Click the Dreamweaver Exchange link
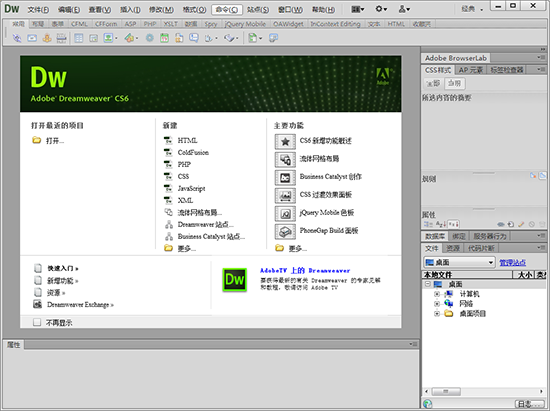The image size is (550, 411). (80, 305)
